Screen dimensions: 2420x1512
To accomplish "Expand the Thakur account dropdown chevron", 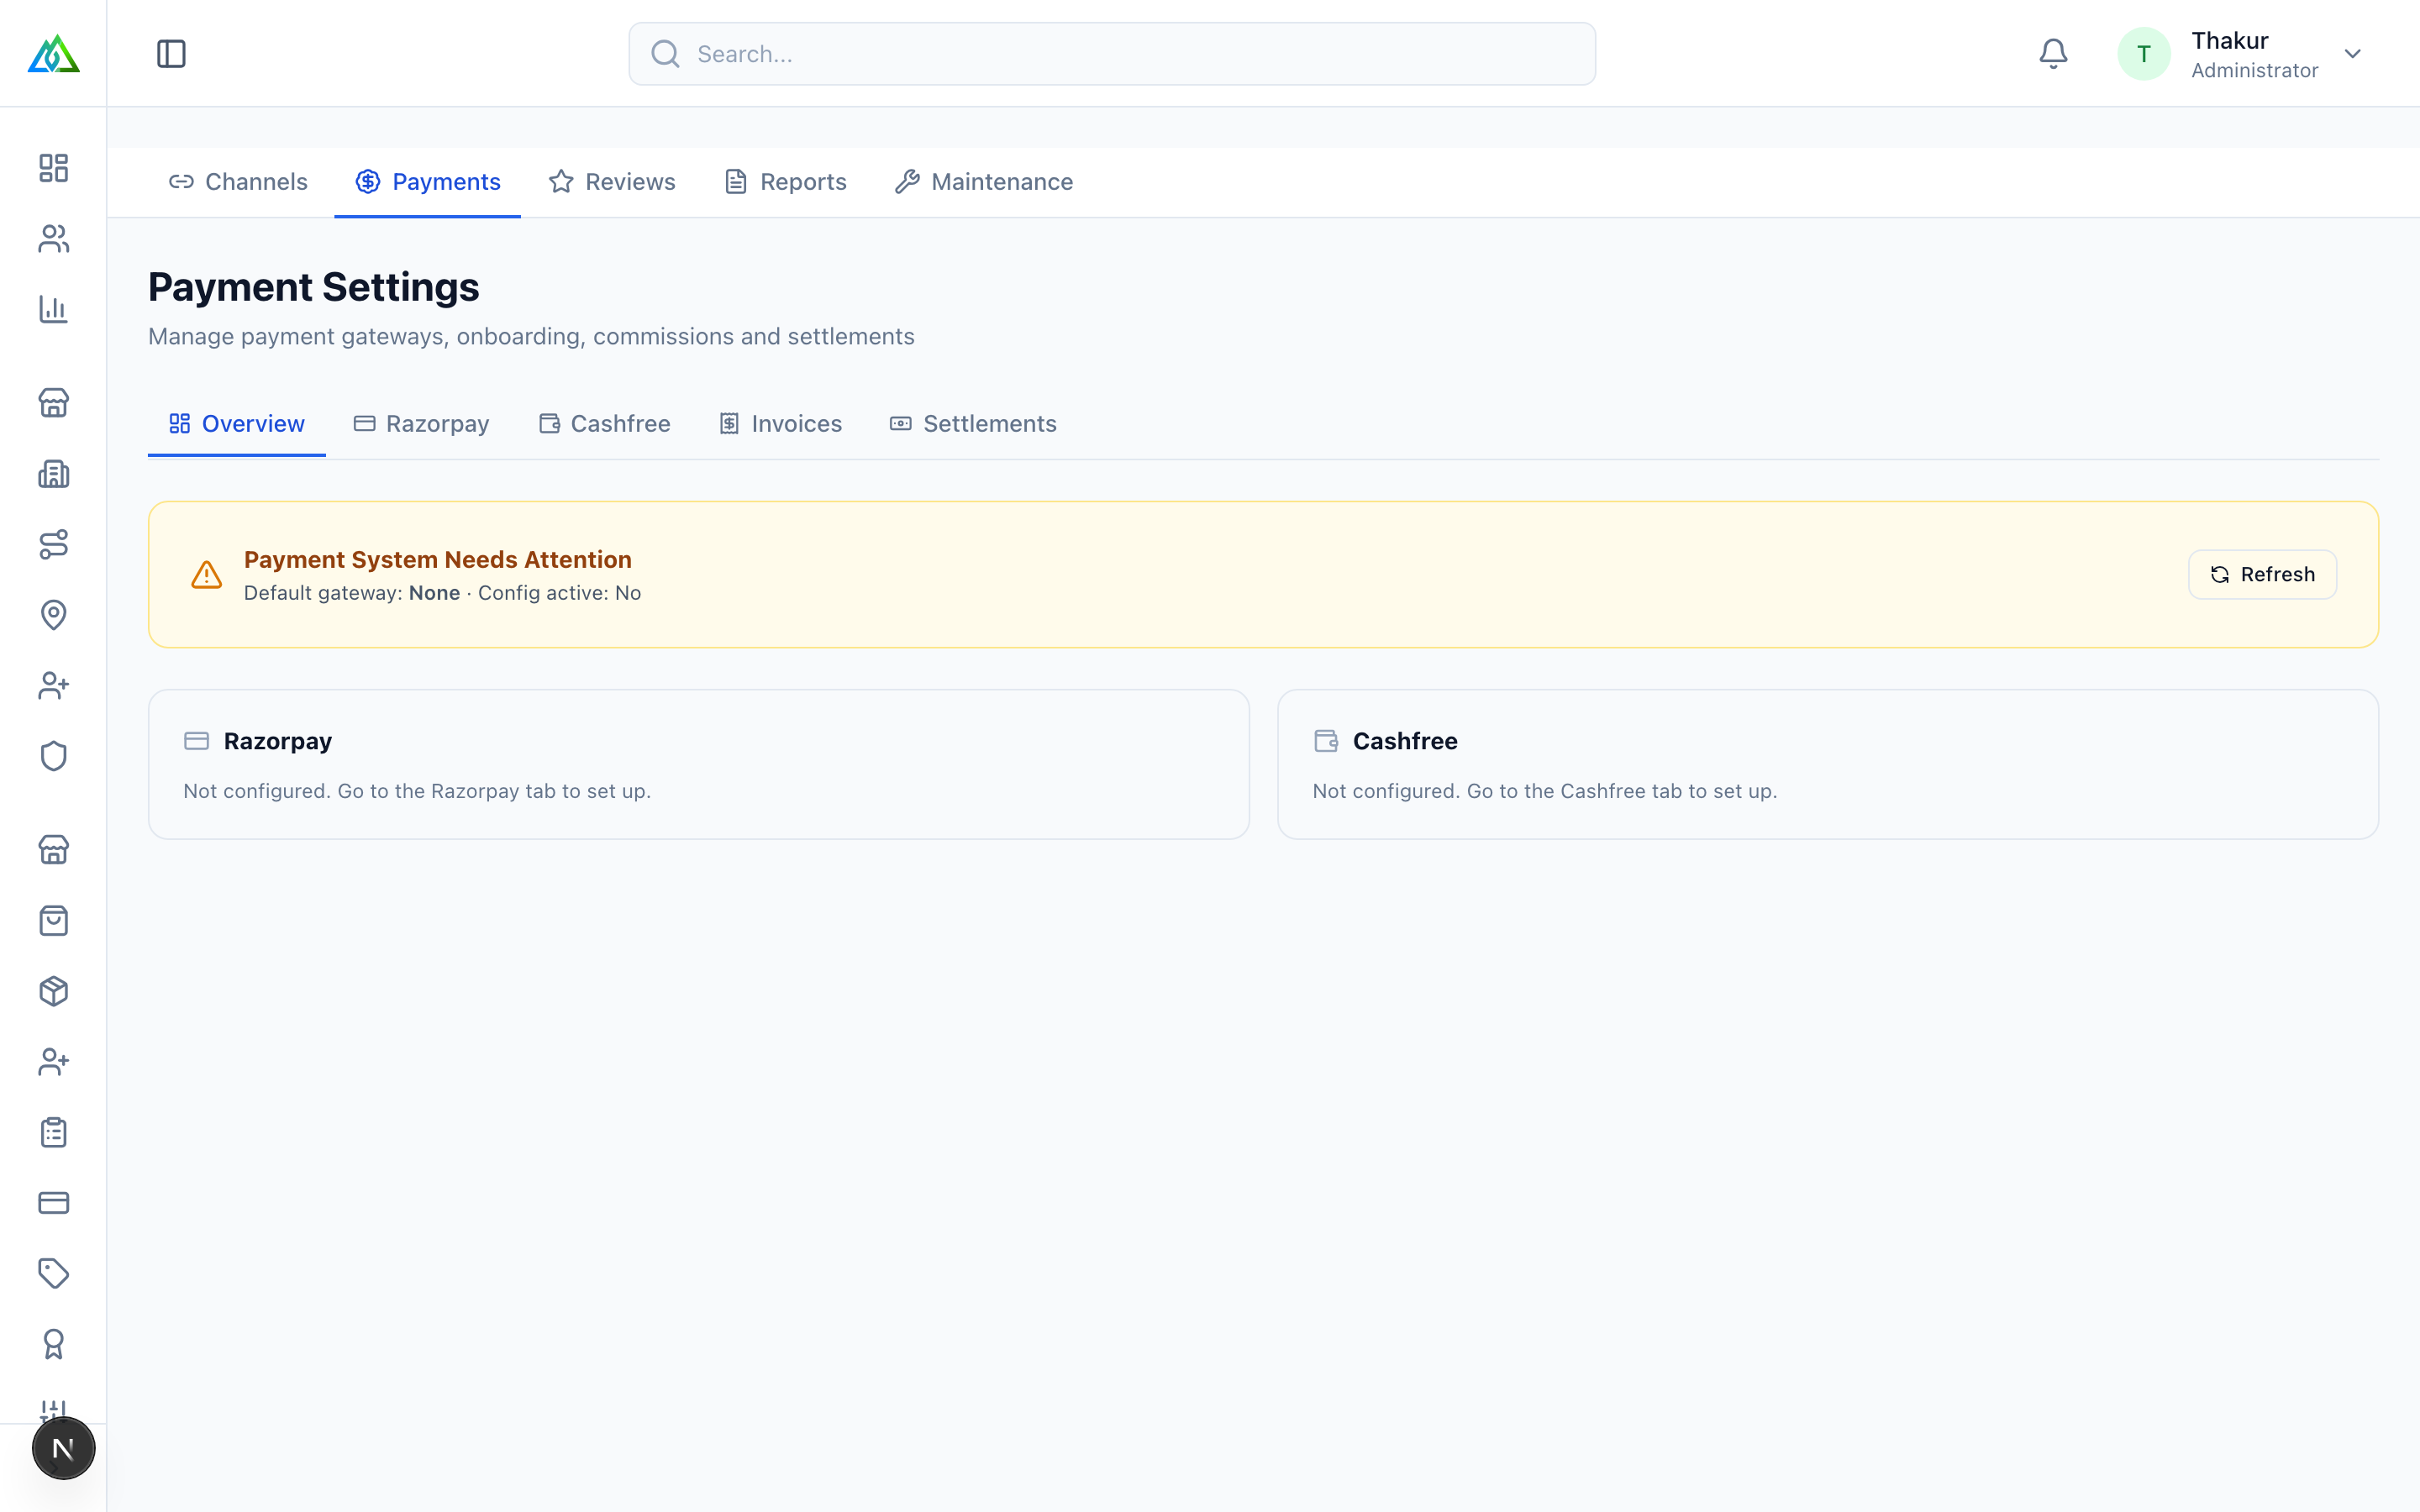I will [2352, 54].
